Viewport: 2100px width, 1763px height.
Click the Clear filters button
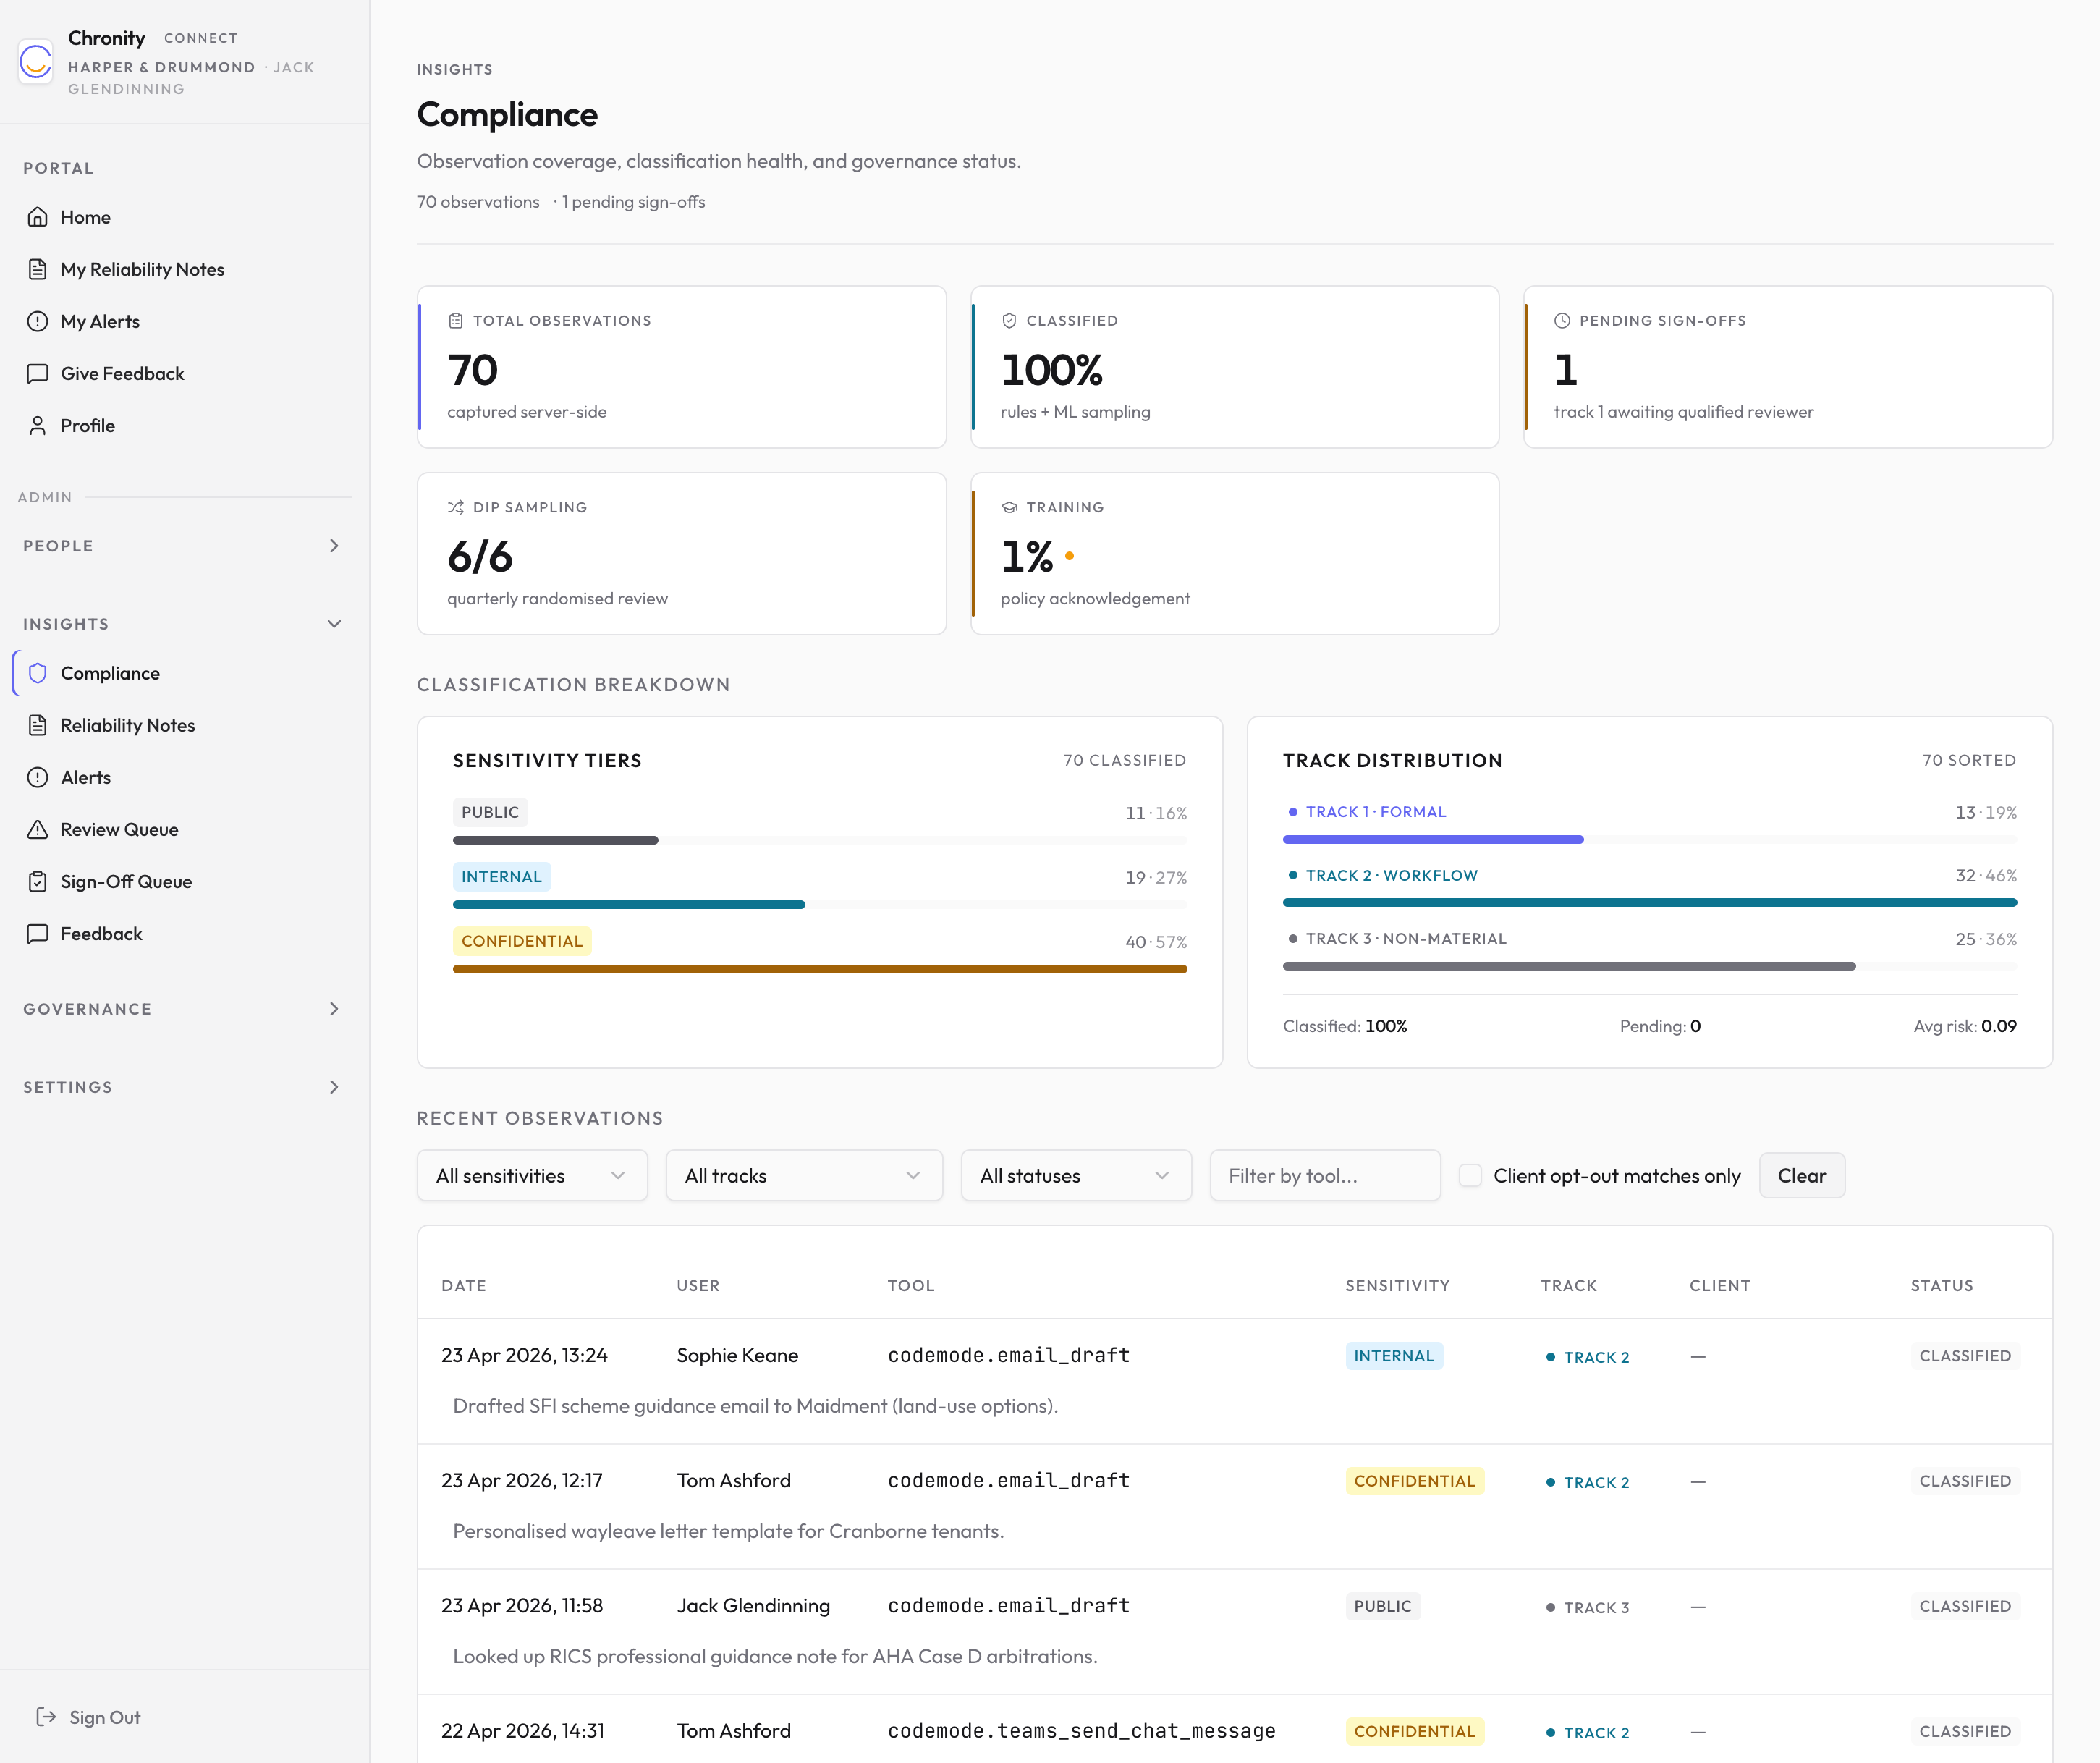pos(1801,1175)
